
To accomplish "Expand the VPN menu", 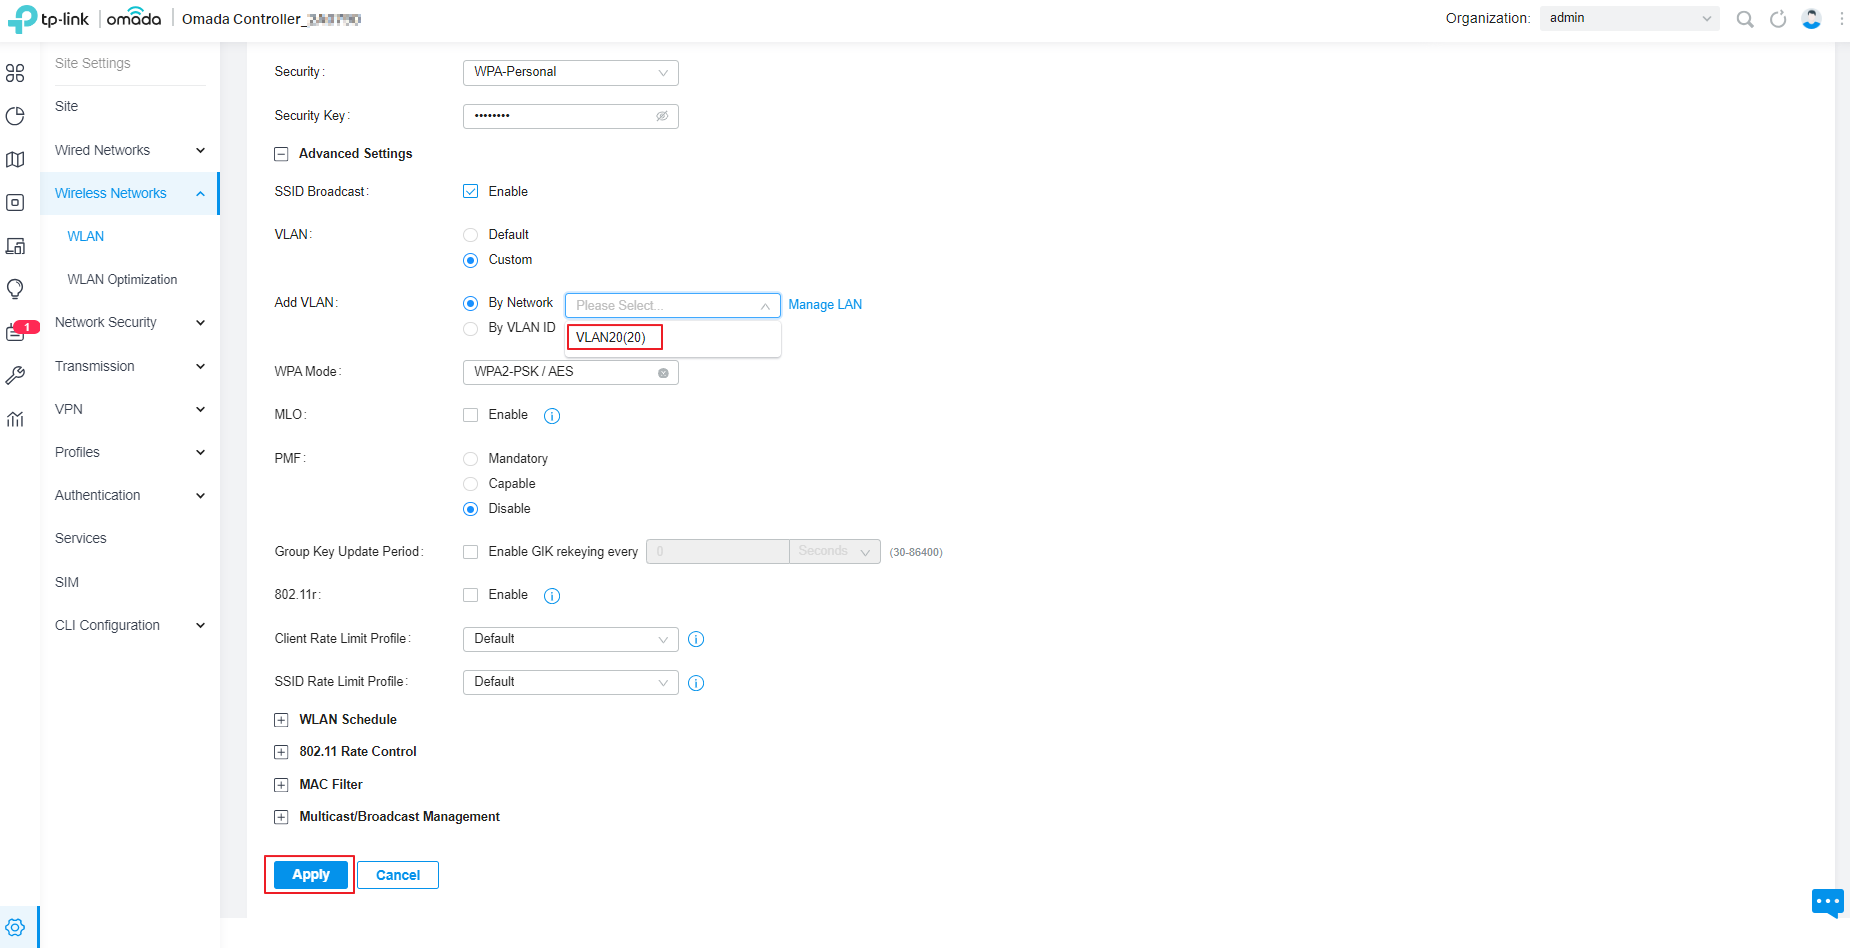I will pos(130,409).
